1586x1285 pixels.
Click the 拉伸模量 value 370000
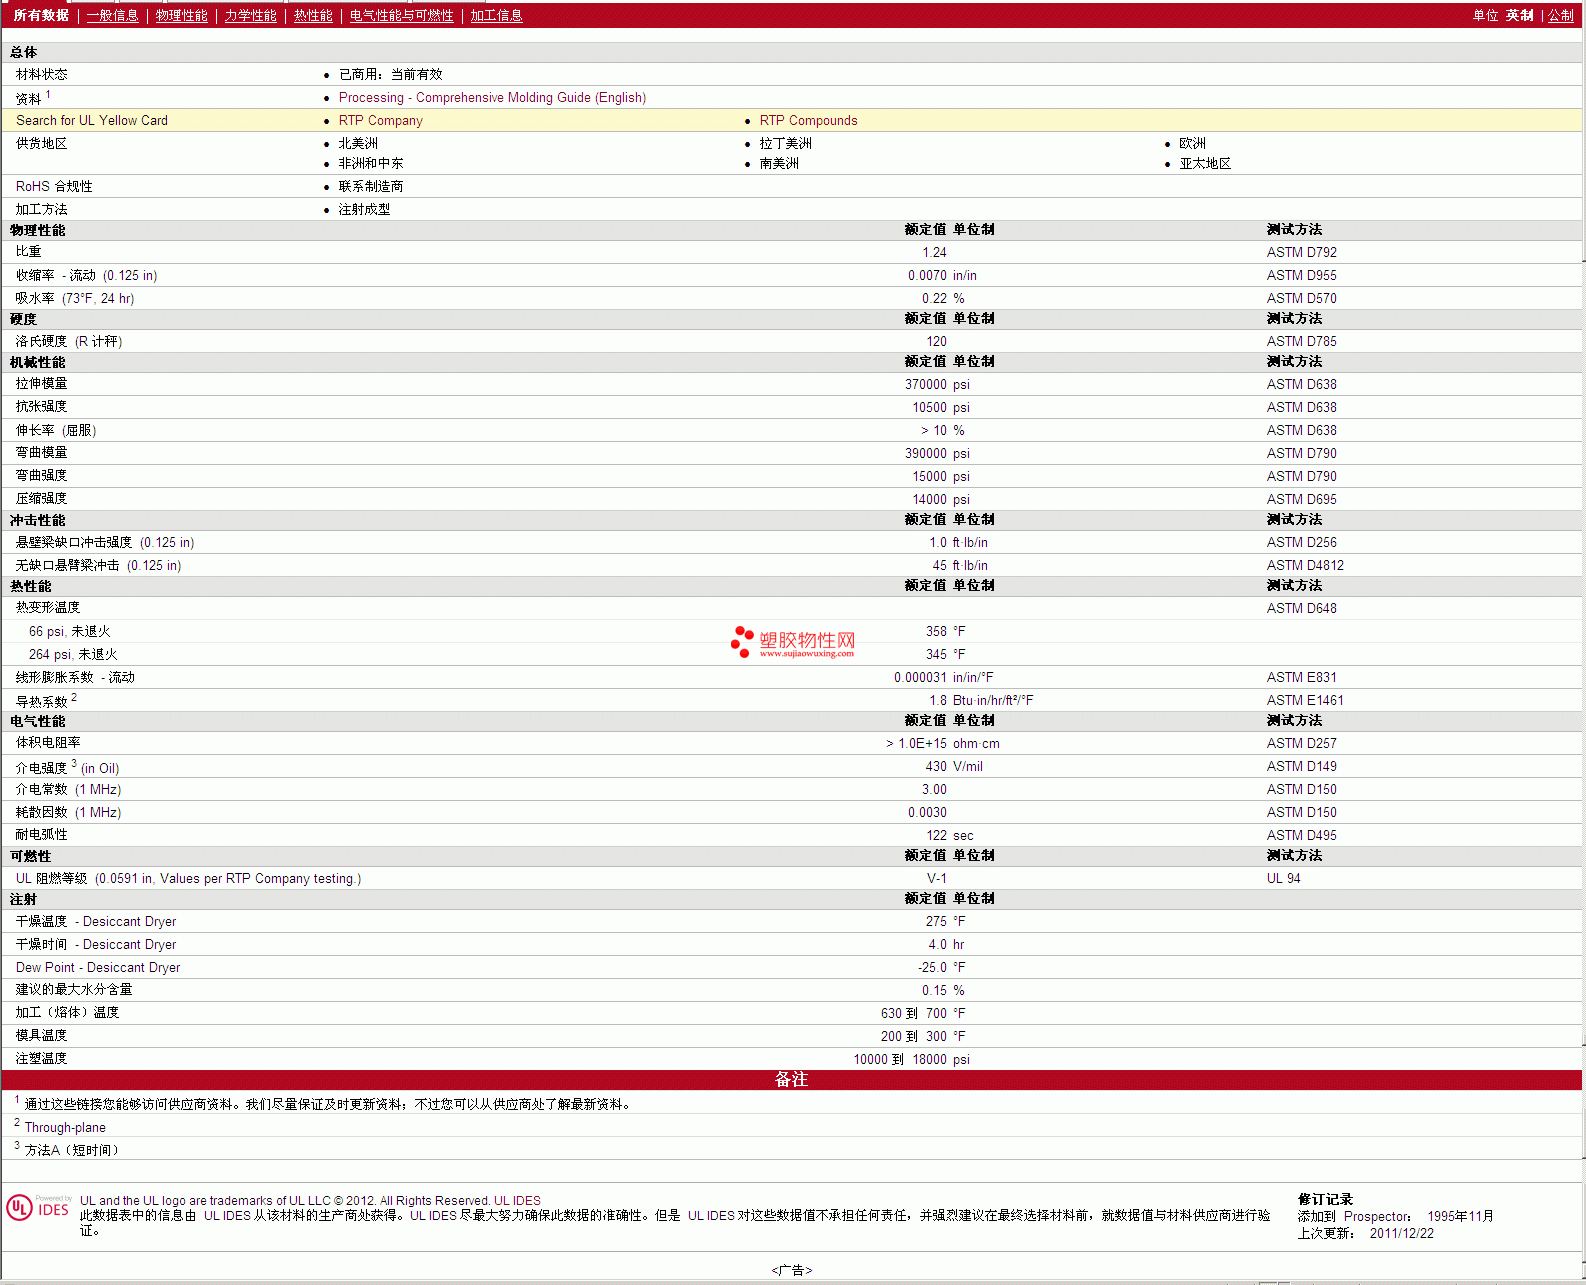tap(926, 385)
